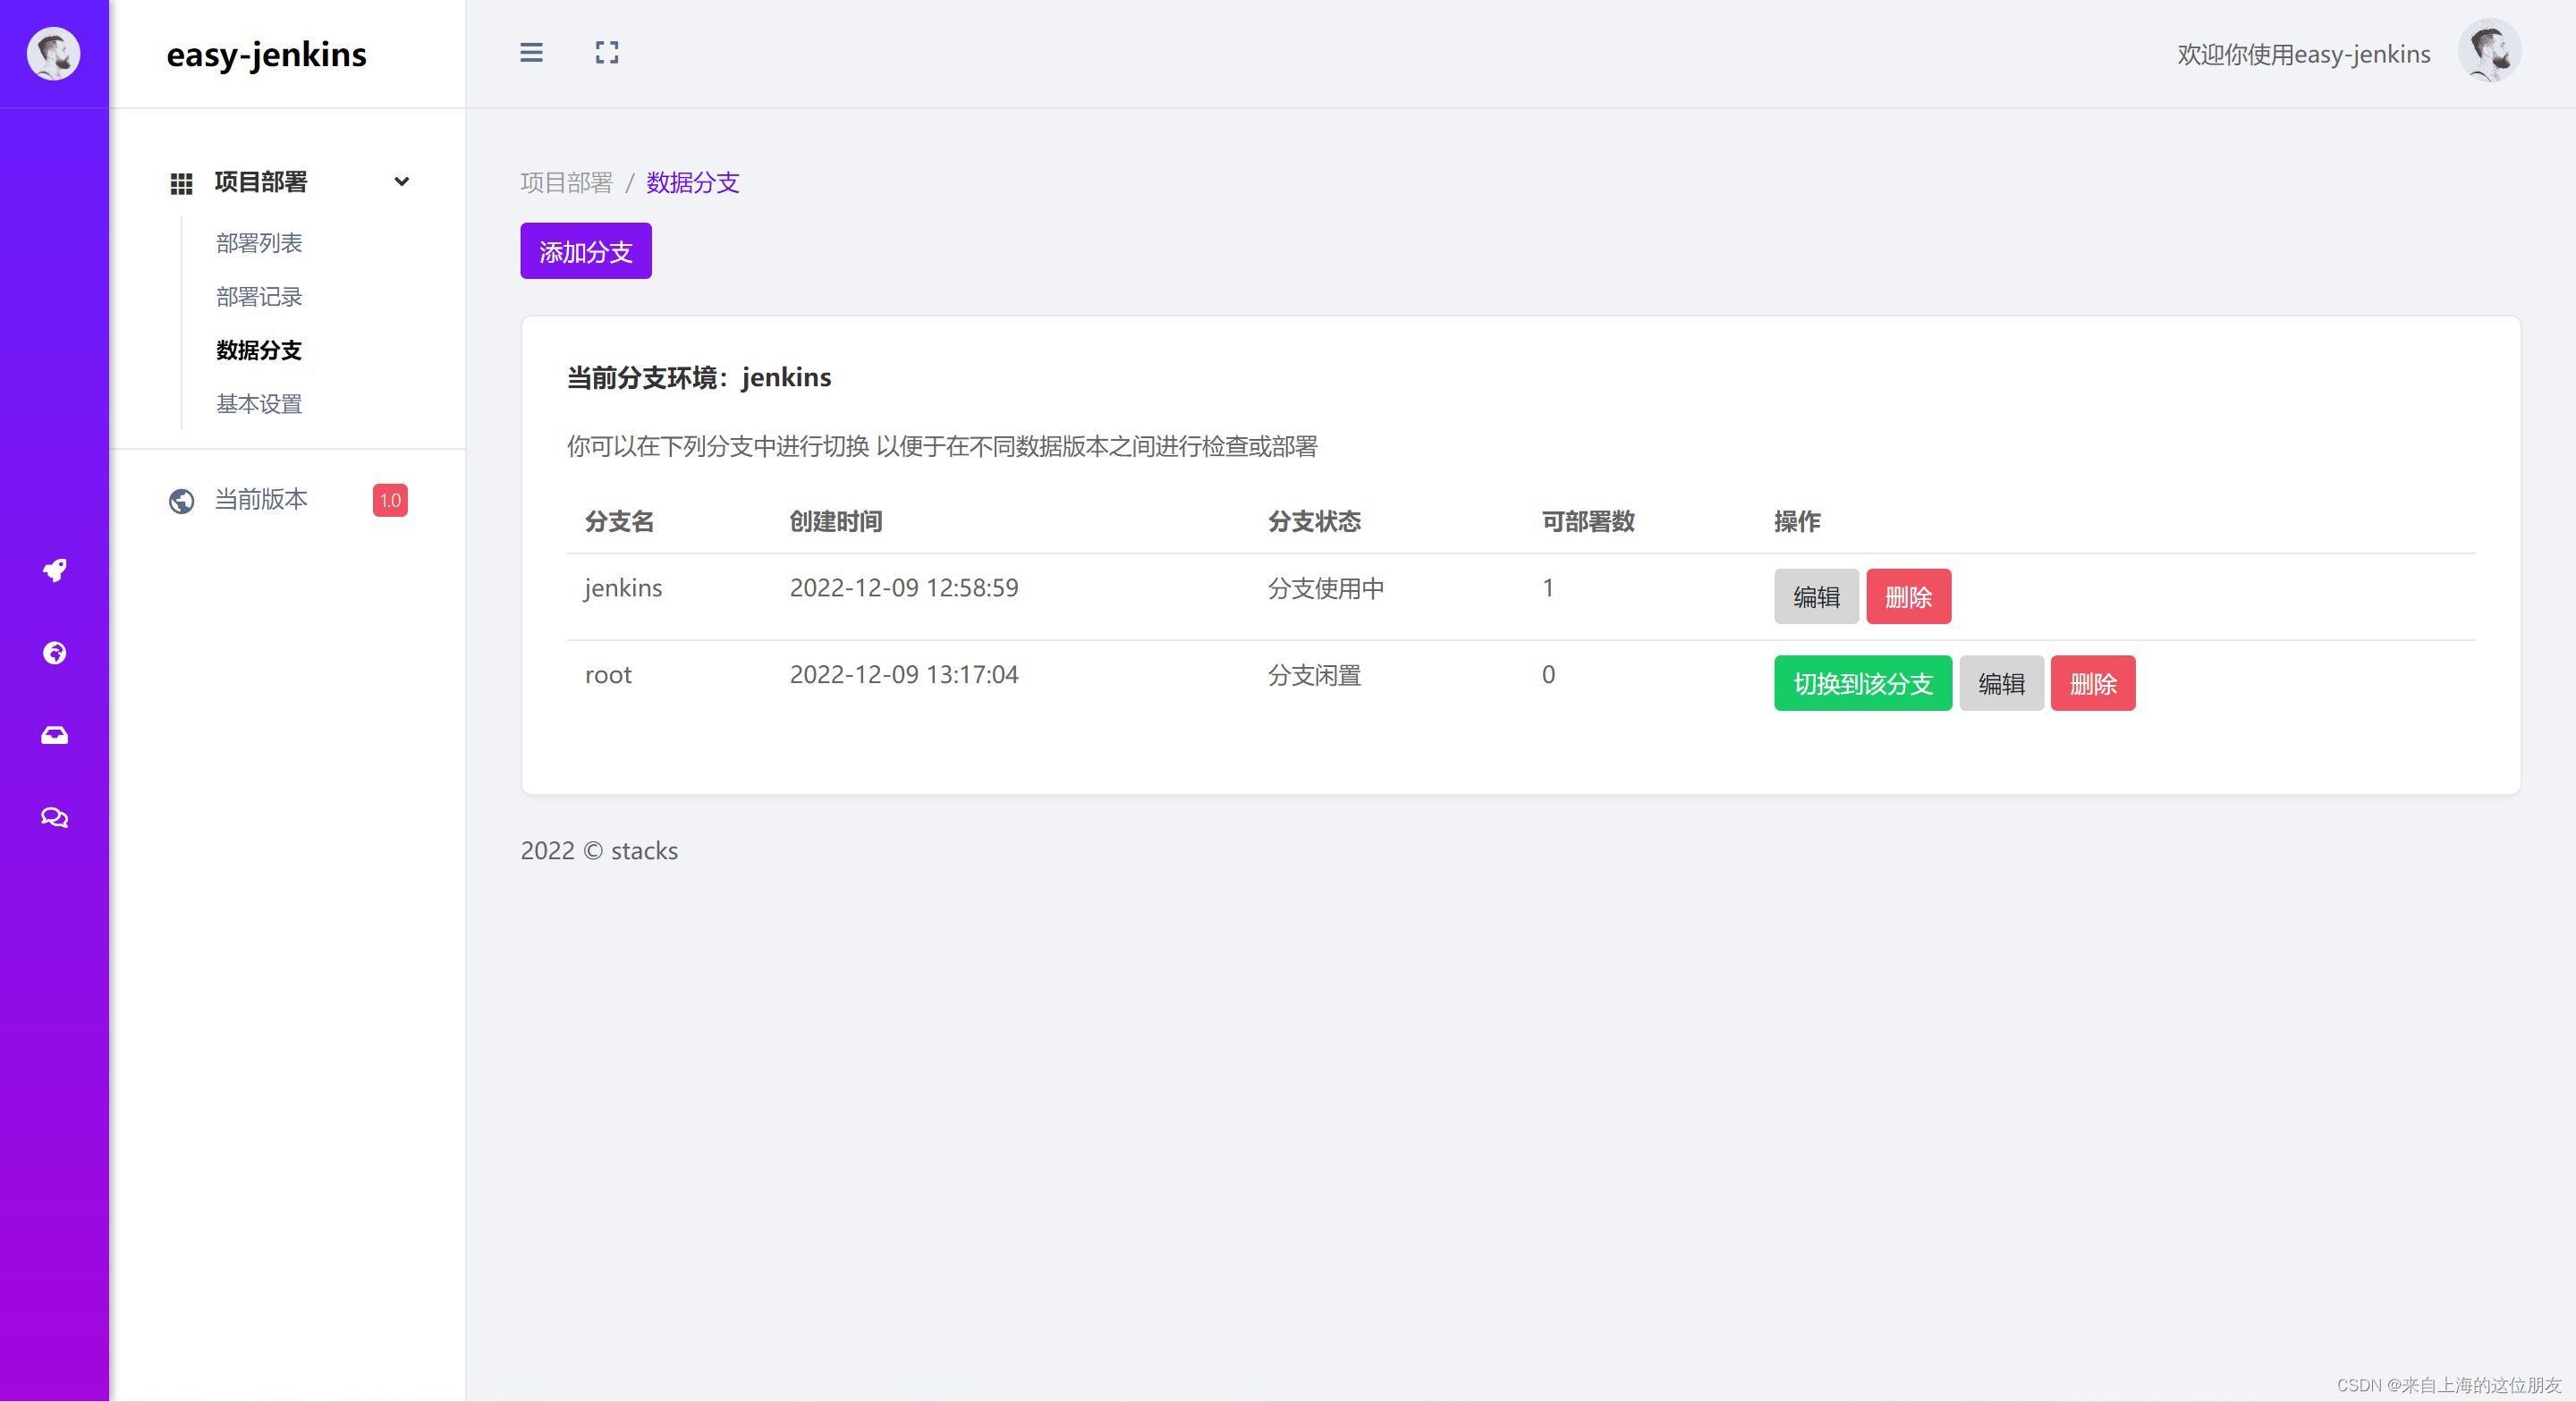Viewport: 2576px width, 1402px height.
Task: Edit the root branch
Action: (x=2001, y=683)
